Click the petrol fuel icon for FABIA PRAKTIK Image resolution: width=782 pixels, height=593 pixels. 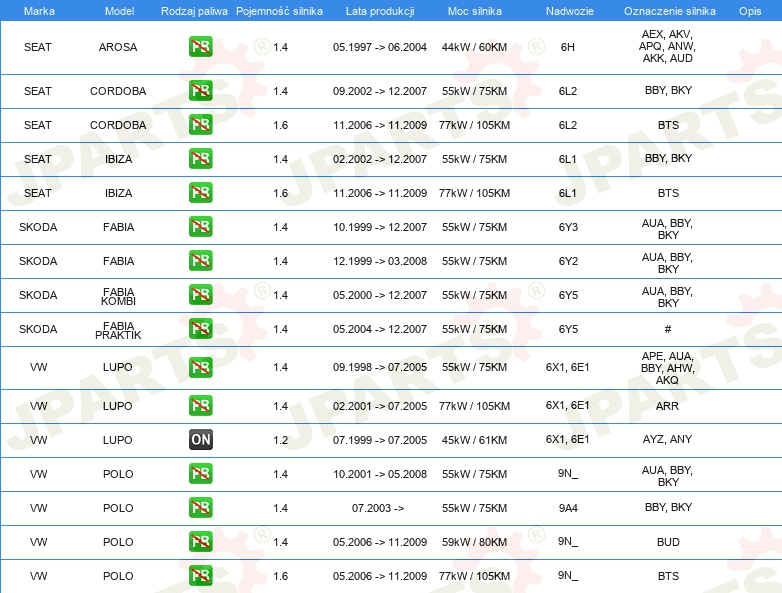[200, 329]
